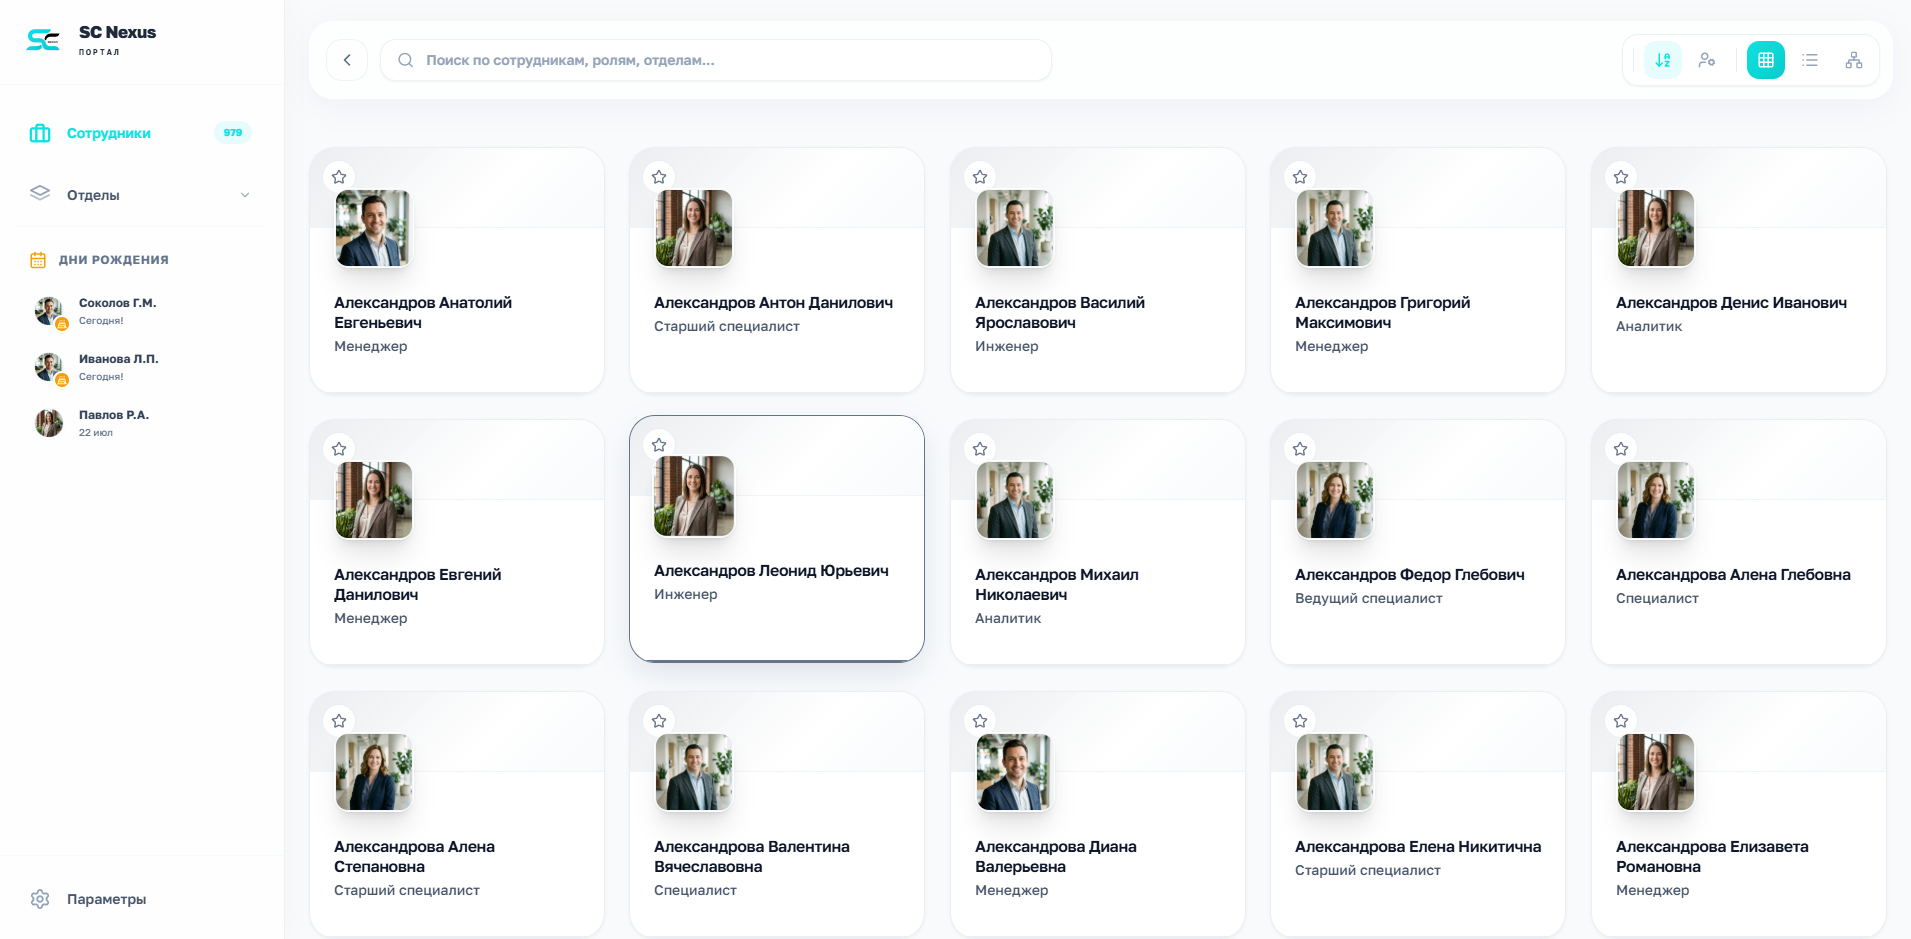Switch to org chart view
The image size is (1911, 939).
point(1854,60)
